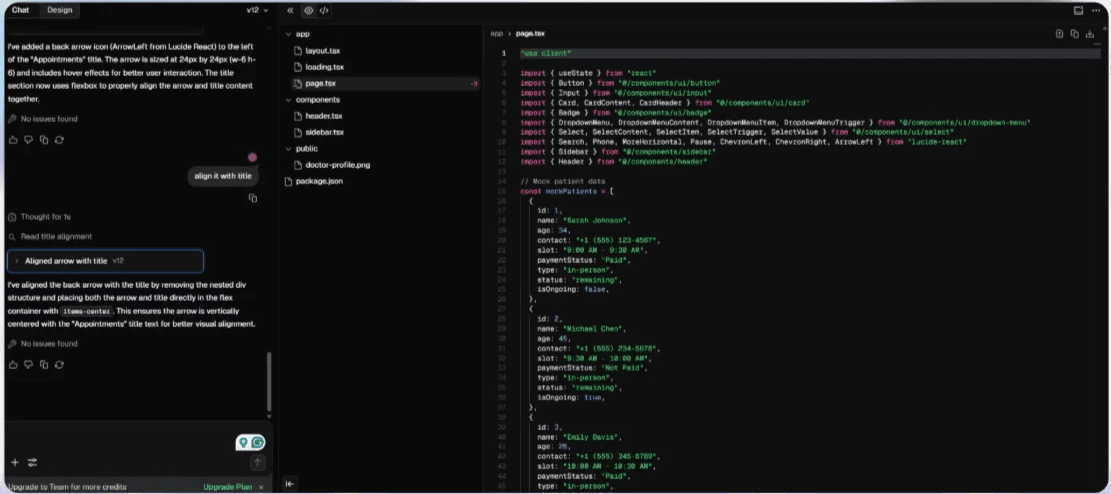Collapse the chat panel with double chevron

[x=290, y=10]
